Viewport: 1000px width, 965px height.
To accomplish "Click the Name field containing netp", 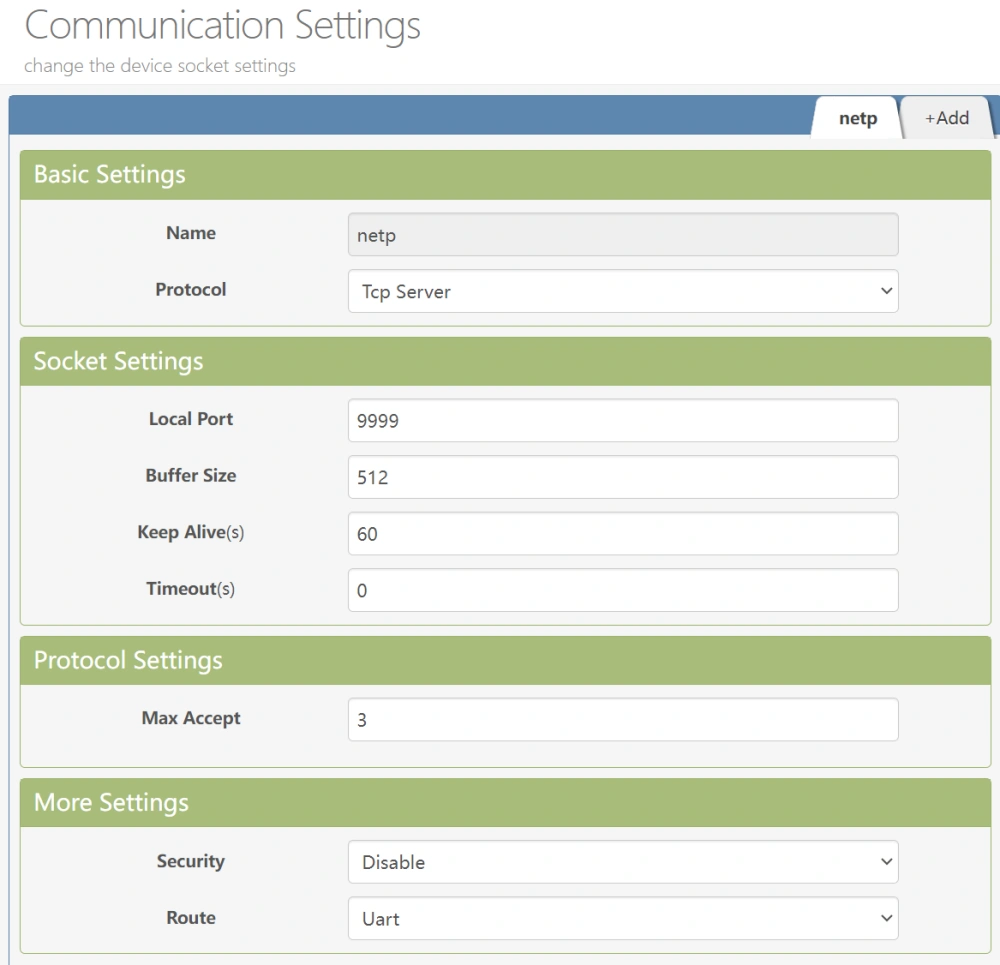I will pos(623,235).
